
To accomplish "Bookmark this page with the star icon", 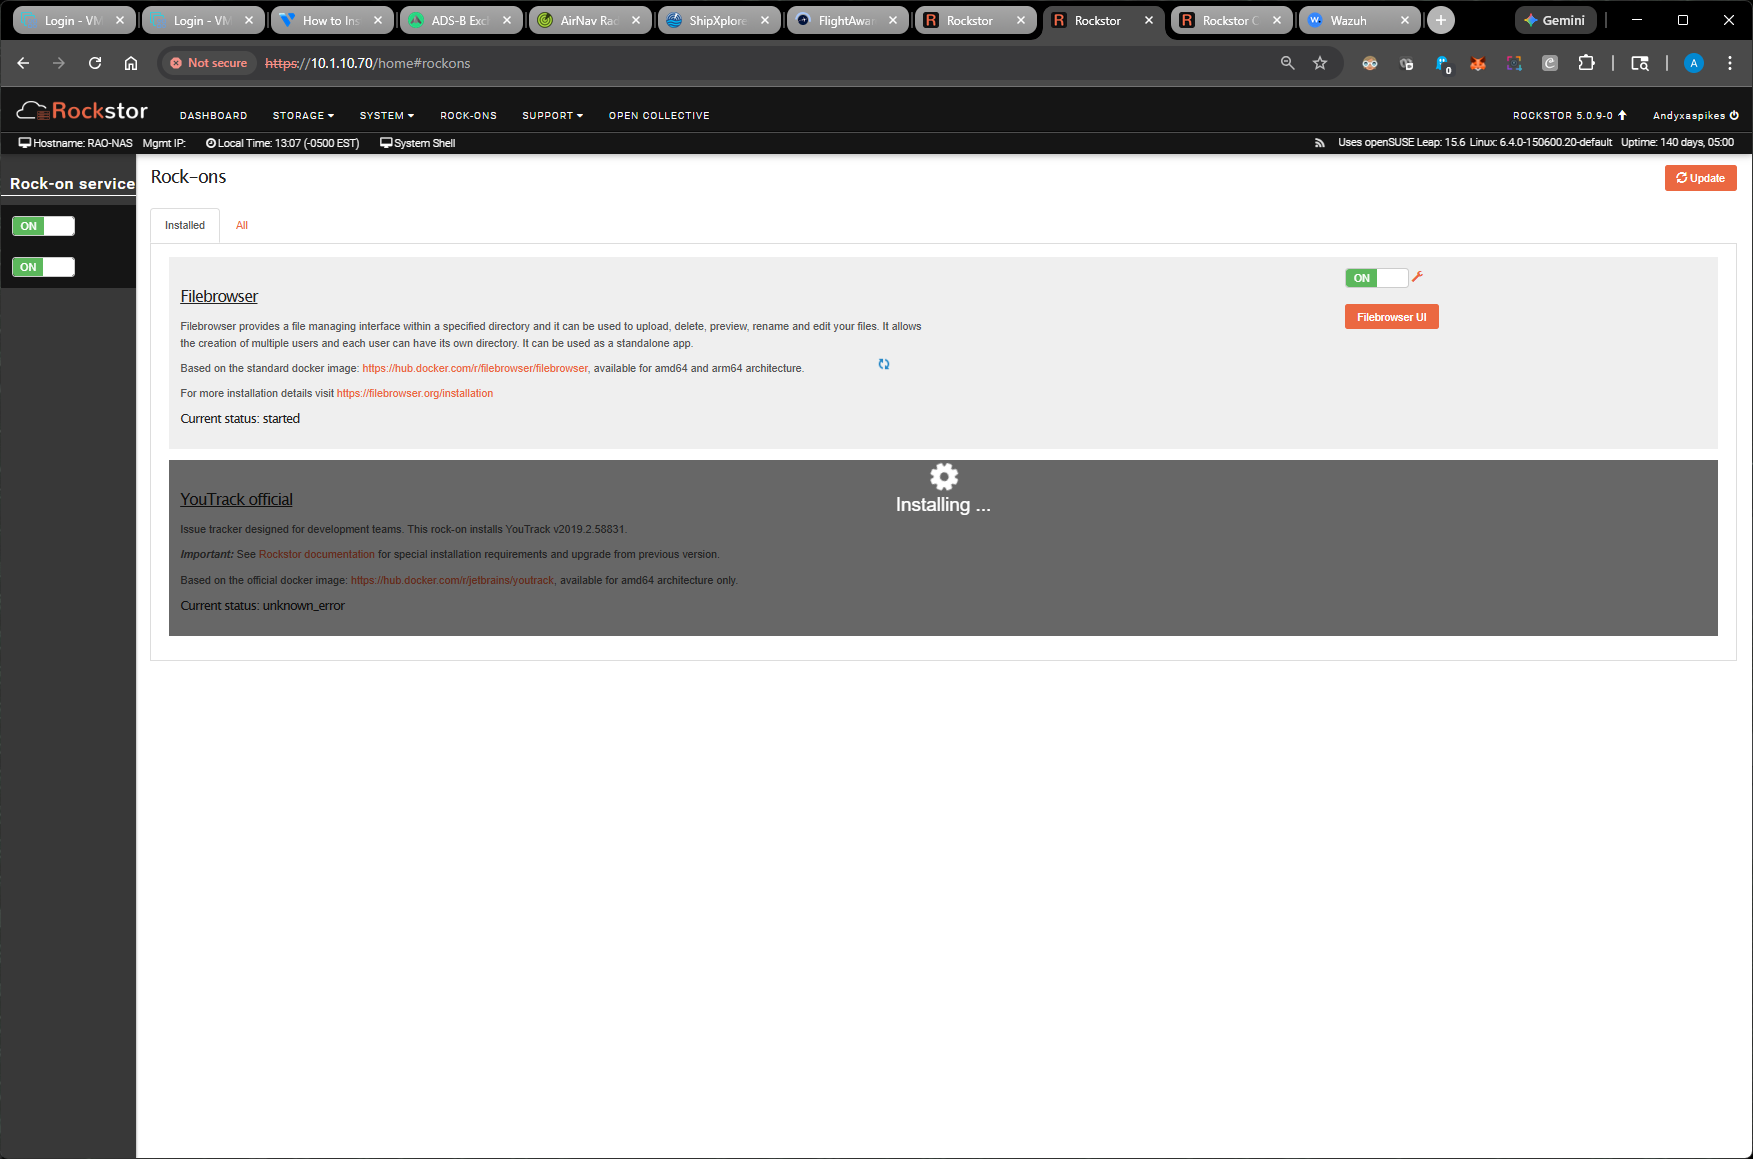I will point(1320,63).
